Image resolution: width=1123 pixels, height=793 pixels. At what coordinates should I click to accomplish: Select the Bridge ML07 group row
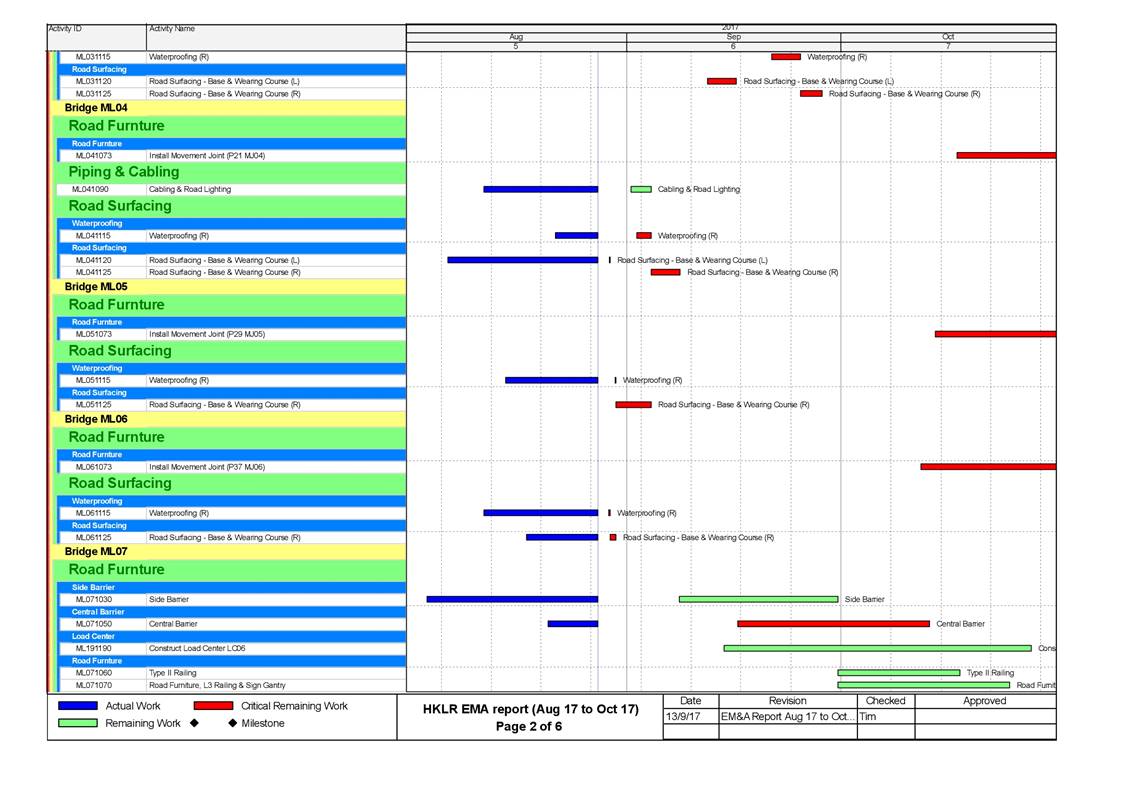click(x=229, y=552)
